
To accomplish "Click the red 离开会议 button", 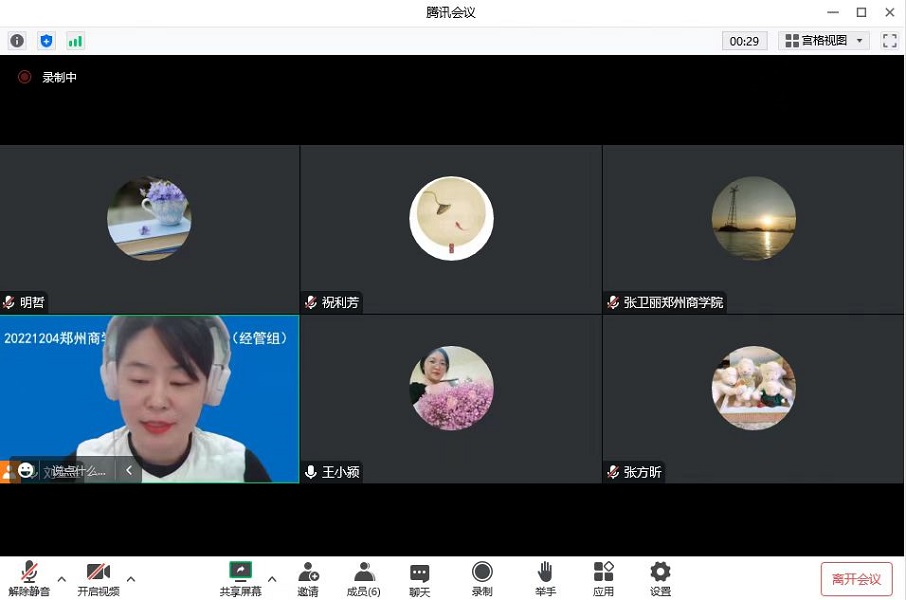I will [x=856, y=579].
